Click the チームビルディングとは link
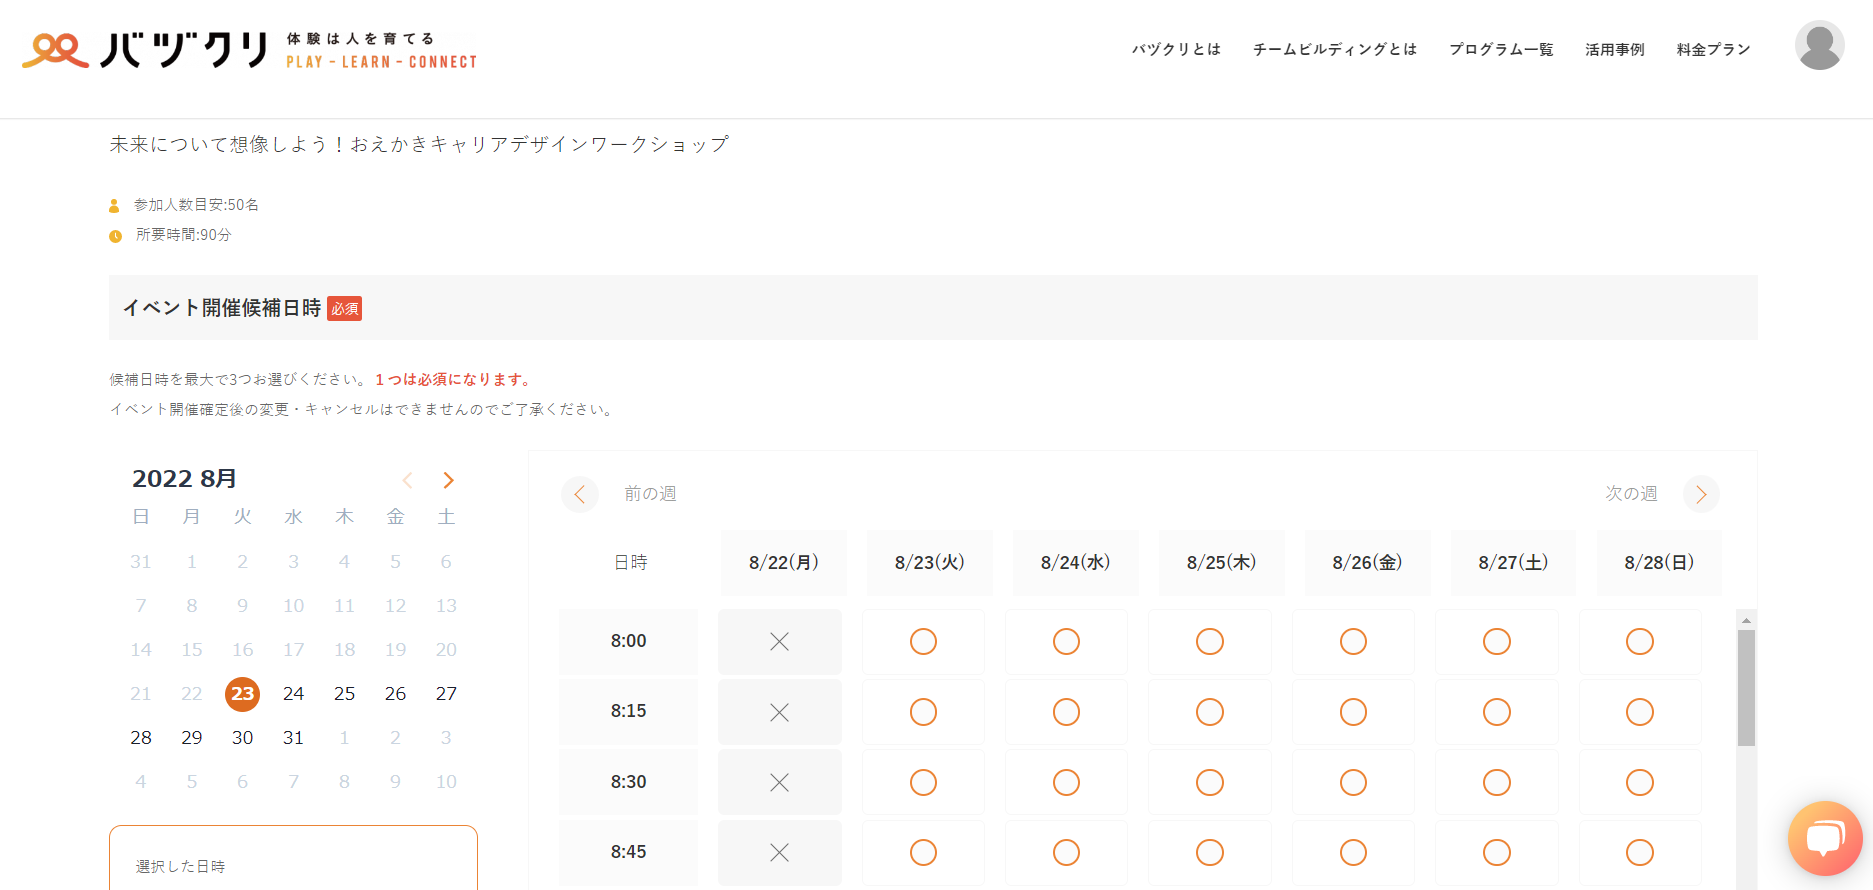The height and width of the screenshot is (890, 1873). (1335, 49)
